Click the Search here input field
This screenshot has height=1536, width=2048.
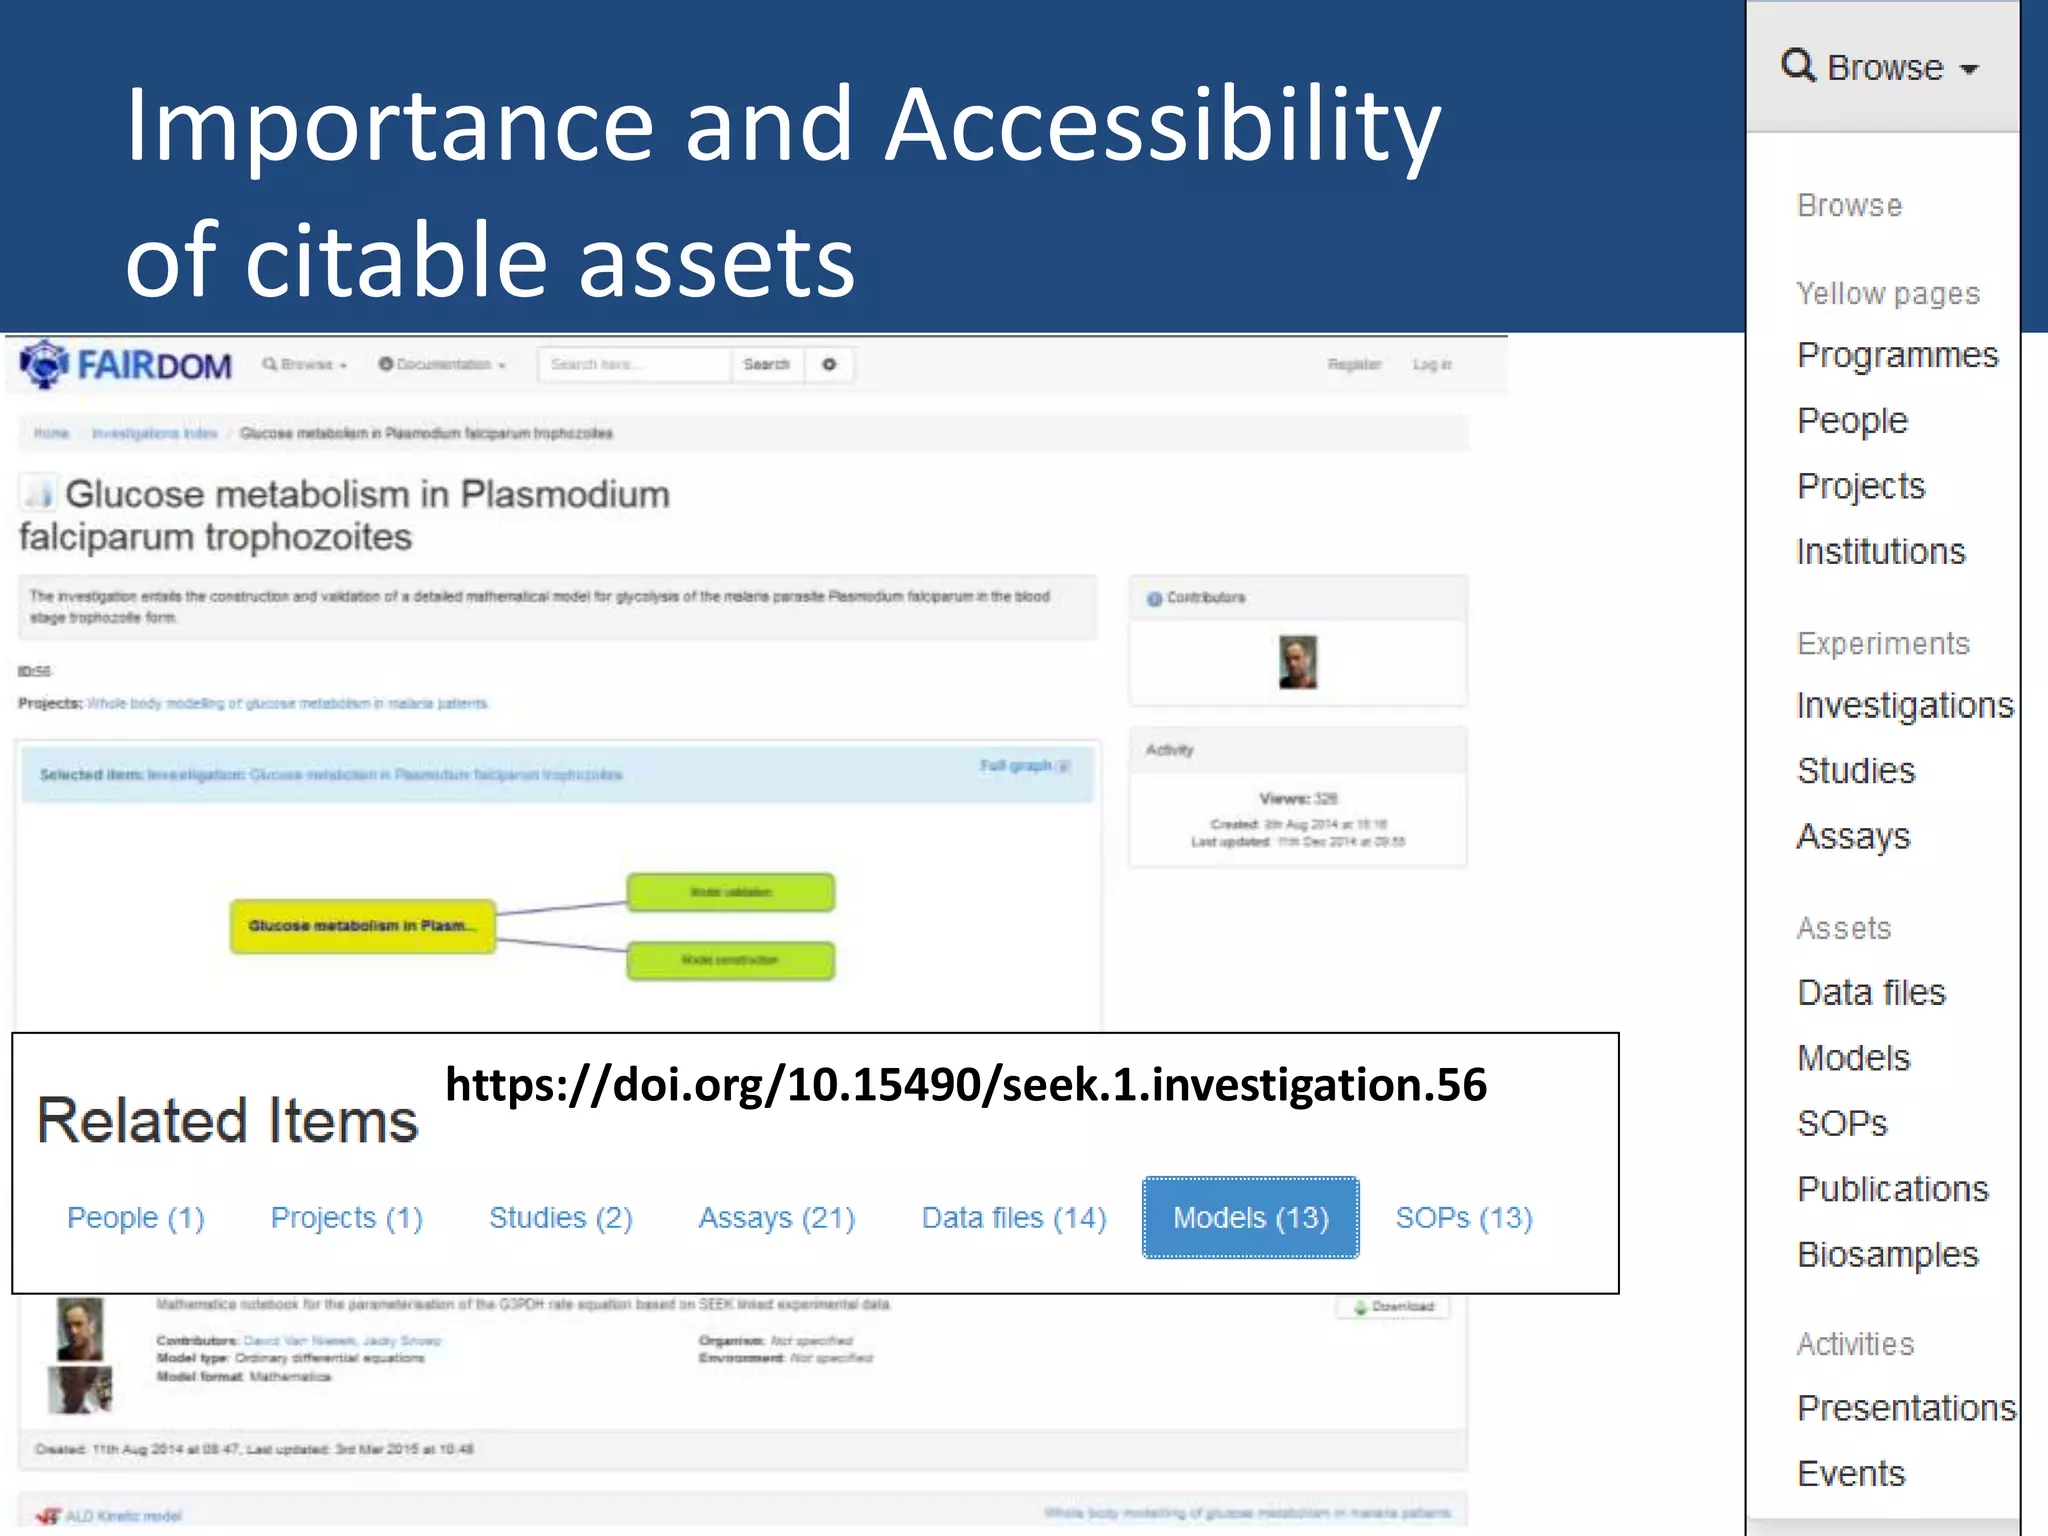(x=635, y=364)
